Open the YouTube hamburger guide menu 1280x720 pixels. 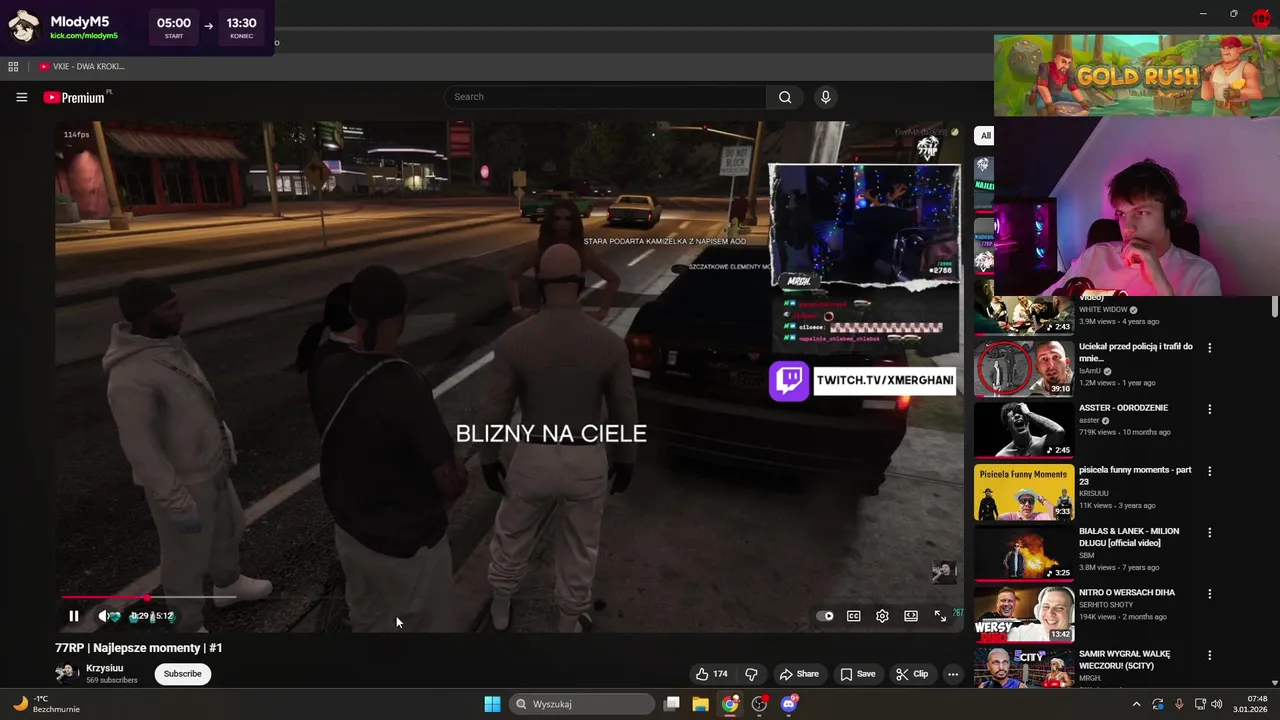coord(21,97)
